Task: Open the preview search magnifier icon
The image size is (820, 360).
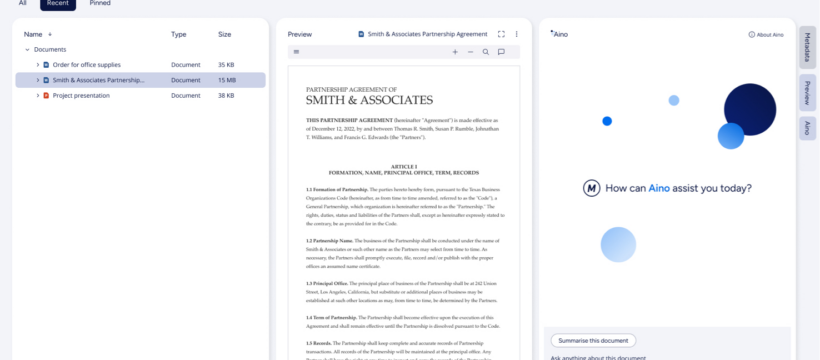Action: 486,52
